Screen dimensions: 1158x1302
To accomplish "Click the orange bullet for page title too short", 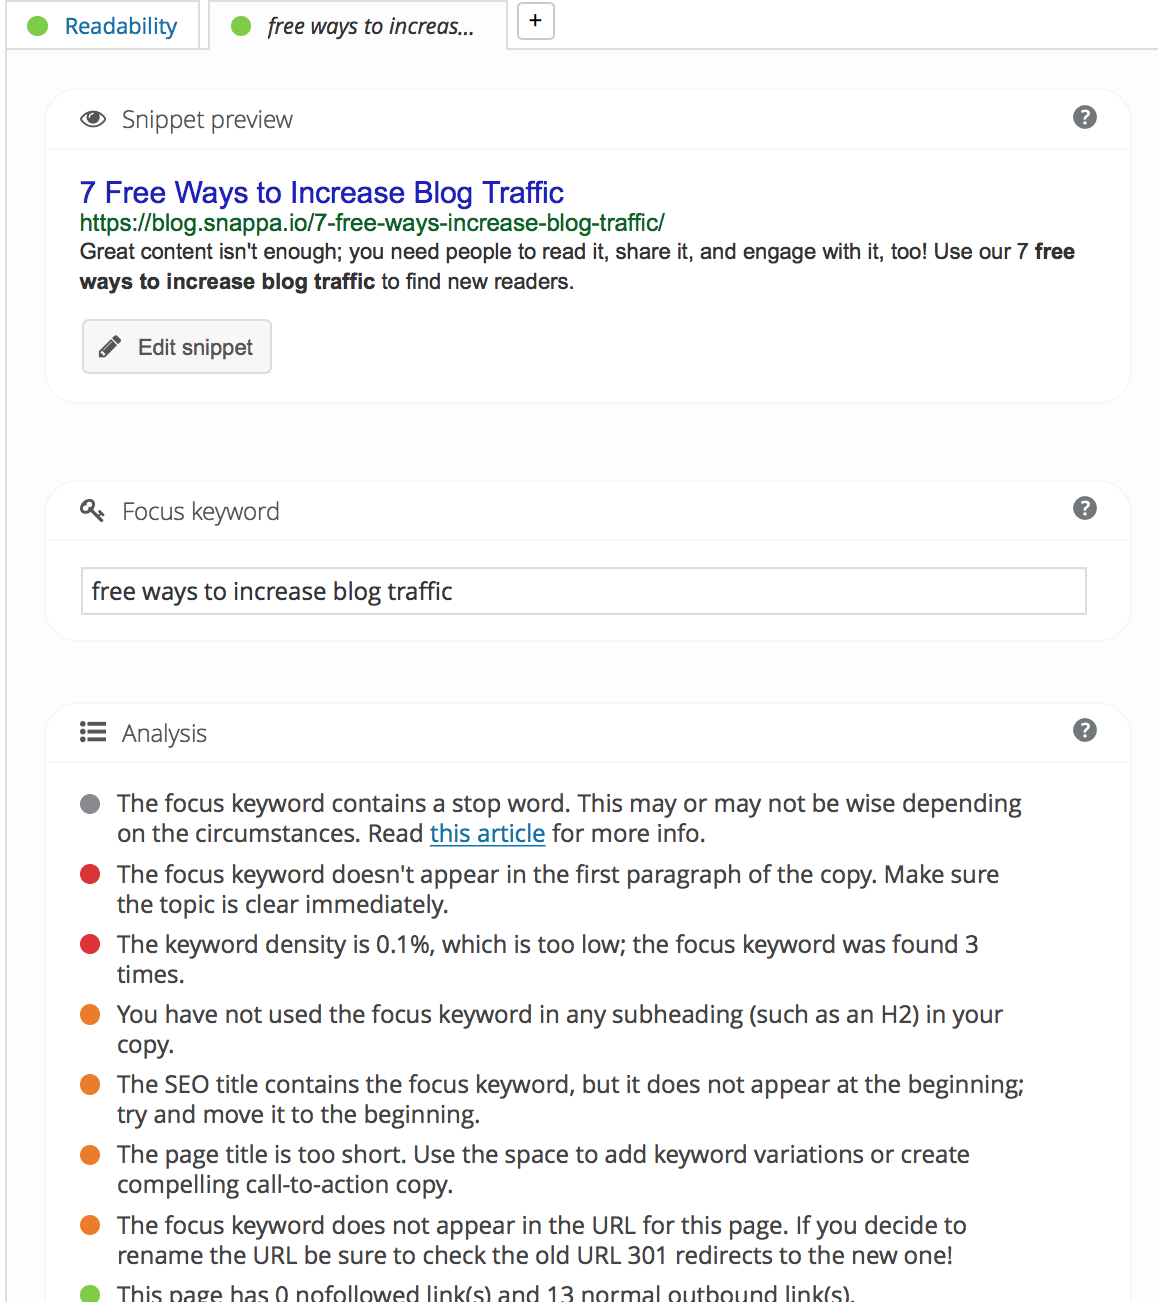I will [x=90, y=1155].
